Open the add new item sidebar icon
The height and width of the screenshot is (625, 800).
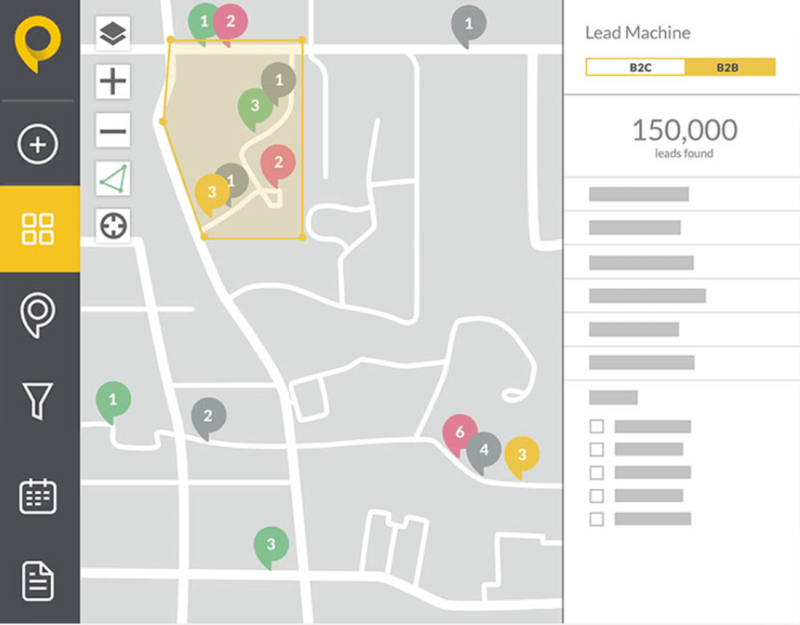coord(39,144)
